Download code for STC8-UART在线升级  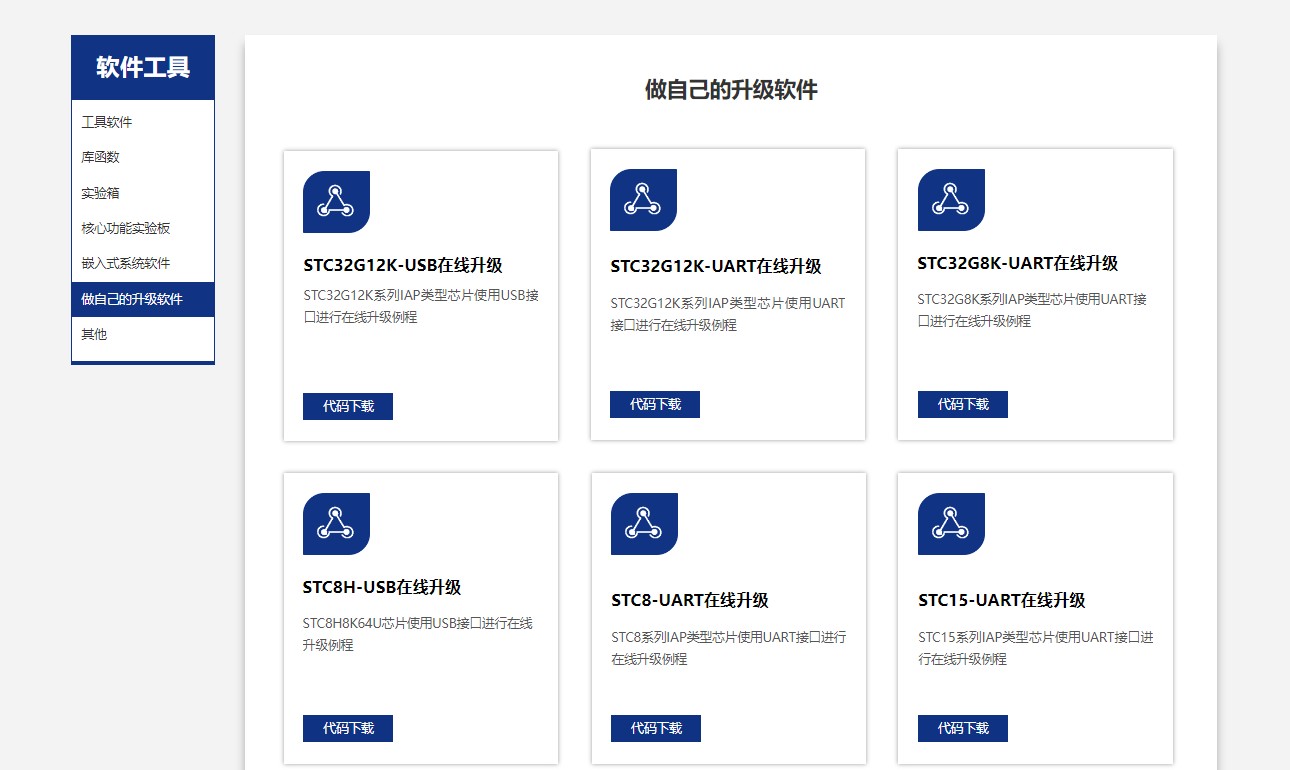(656, 729)
